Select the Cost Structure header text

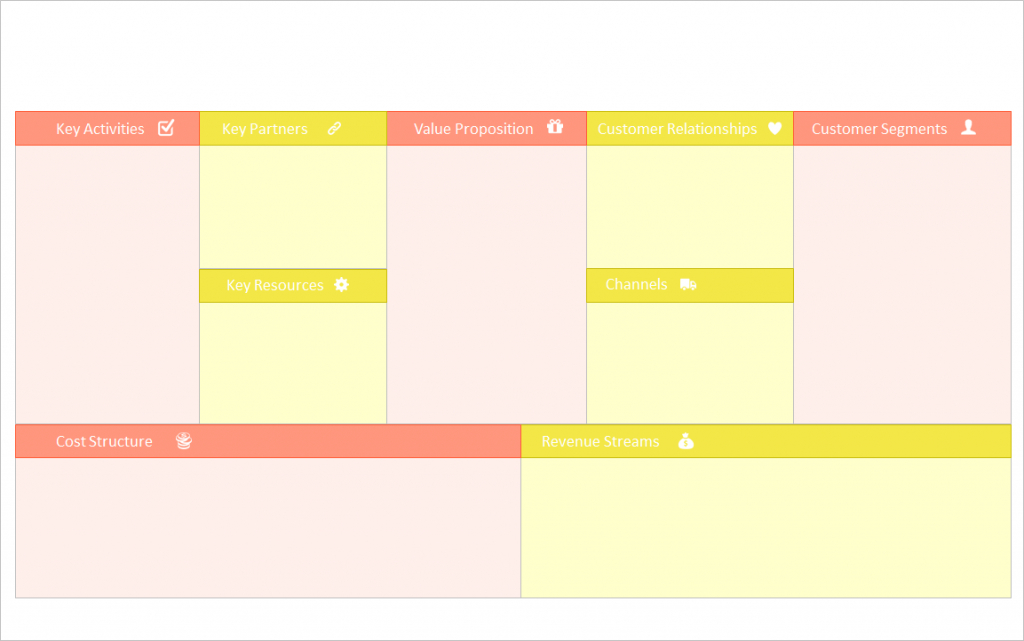pyautogui.click(x=104, y=441)
